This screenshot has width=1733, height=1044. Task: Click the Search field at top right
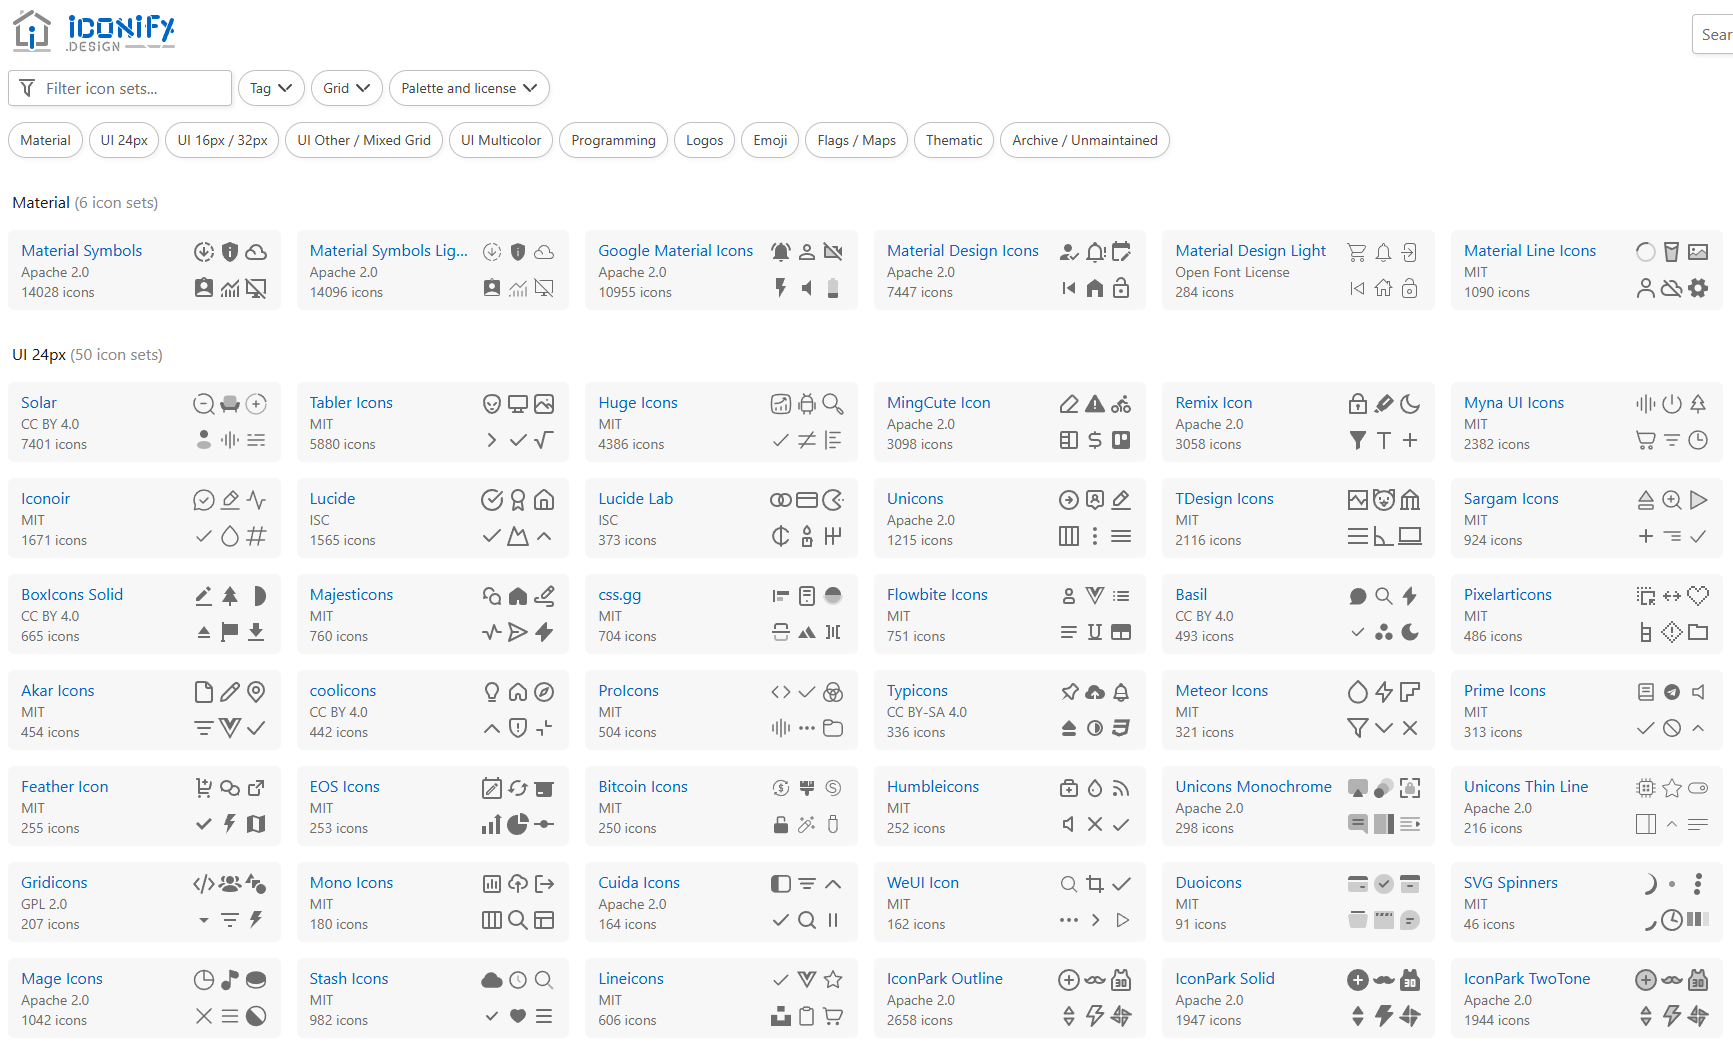click(1713, 34)
